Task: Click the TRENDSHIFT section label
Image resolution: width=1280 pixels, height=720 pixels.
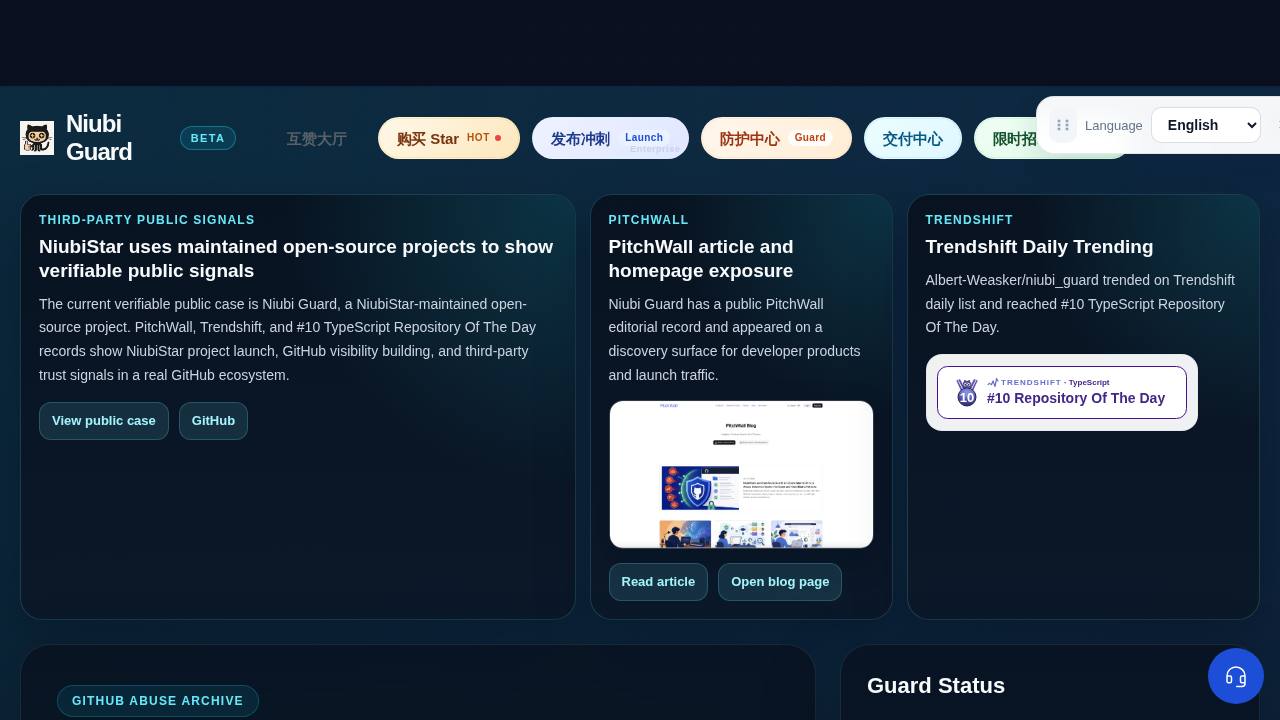Action: click(x=969, y=220)
